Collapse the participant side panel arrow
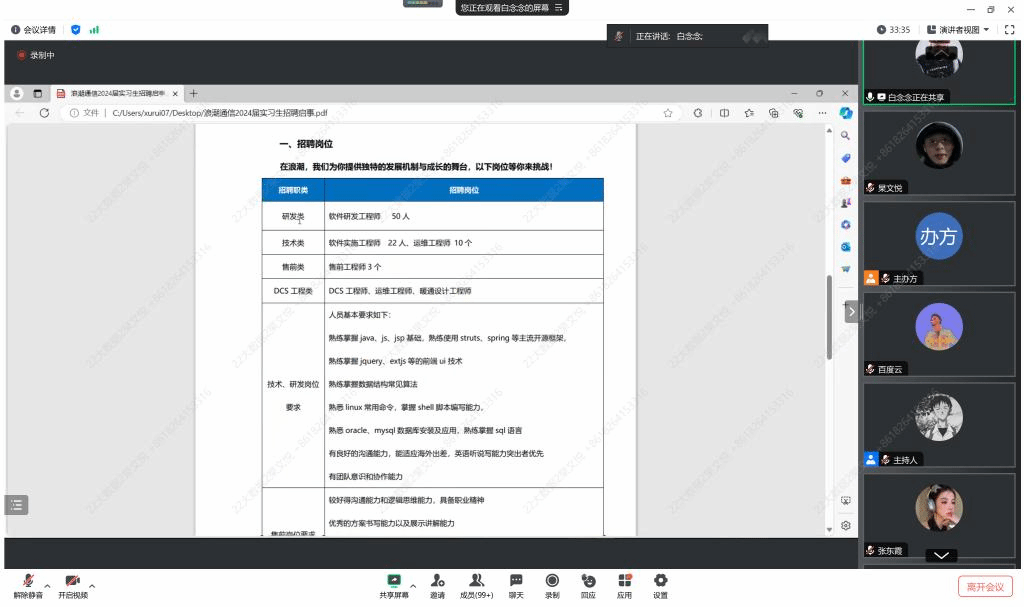This screenshot has width=1024, height=607. click(851, 312)
